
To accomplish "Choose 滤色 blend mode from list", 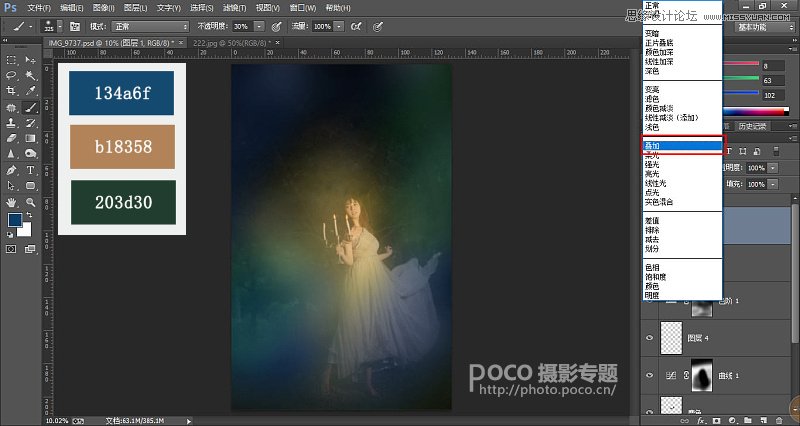I will pos(682,99).
